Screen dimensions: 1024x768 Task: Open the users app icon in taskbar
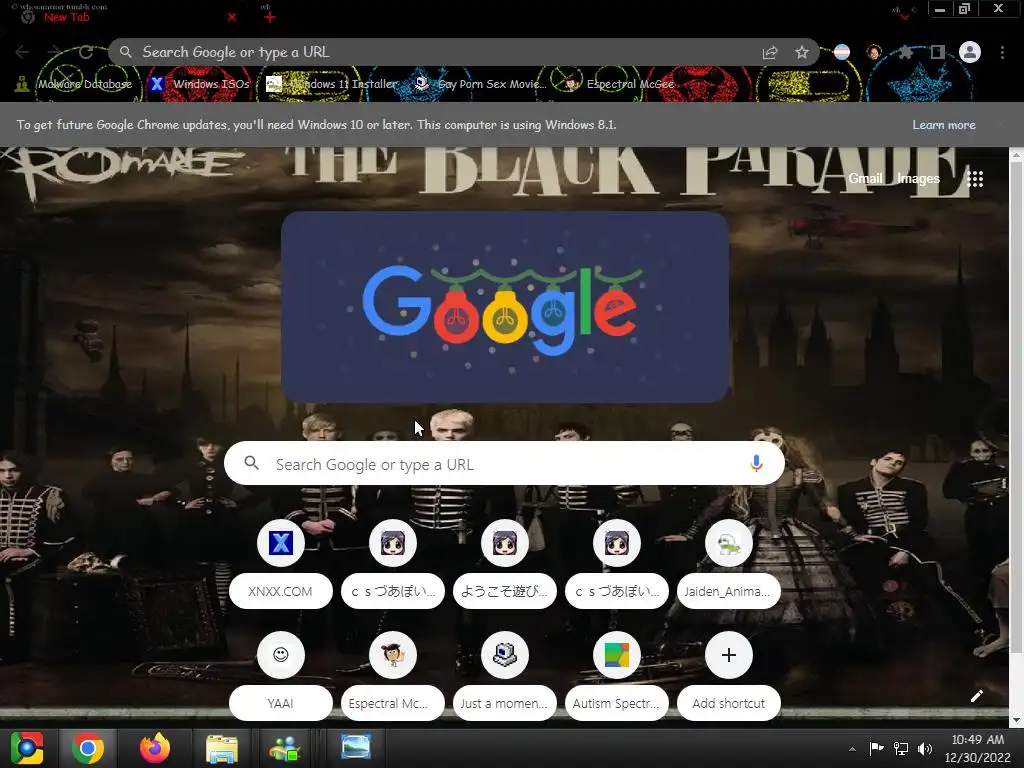[x=285, y=748]
